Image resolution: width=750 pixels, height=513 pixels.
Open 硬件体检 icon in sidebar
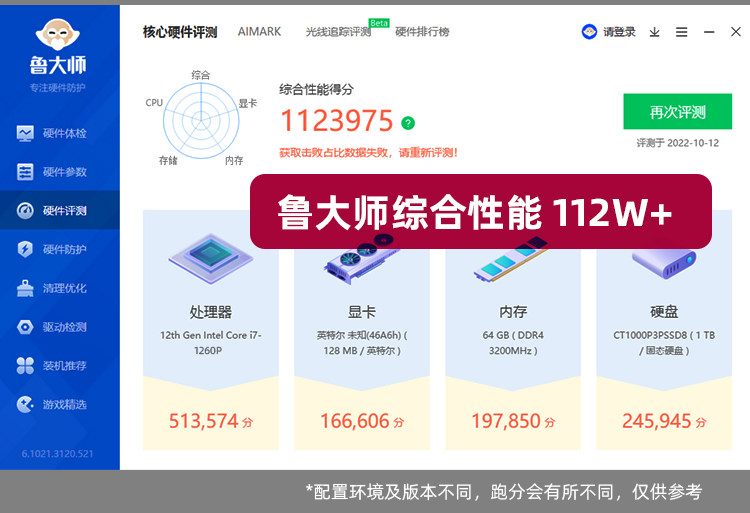pyautogui.click(x=25, y=133)
